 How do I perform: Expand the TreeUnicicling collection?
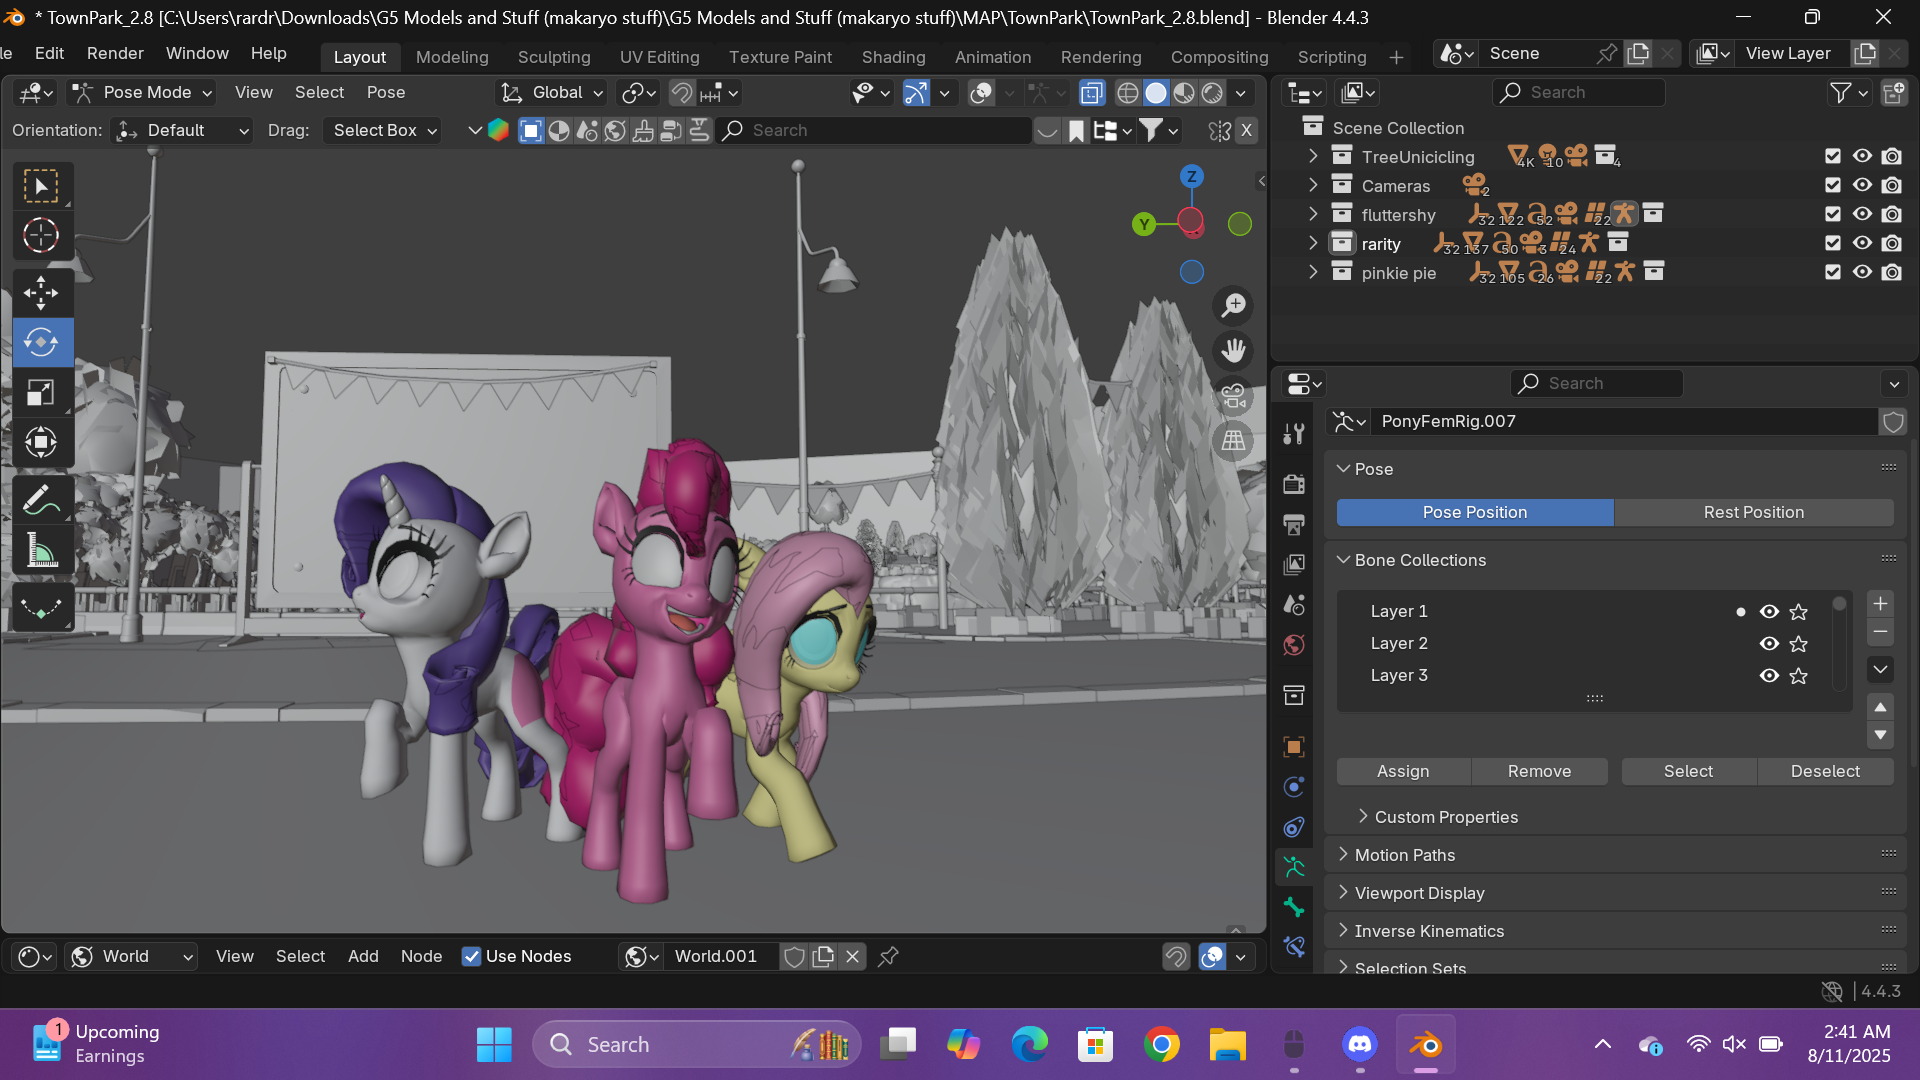point(1313,157)
